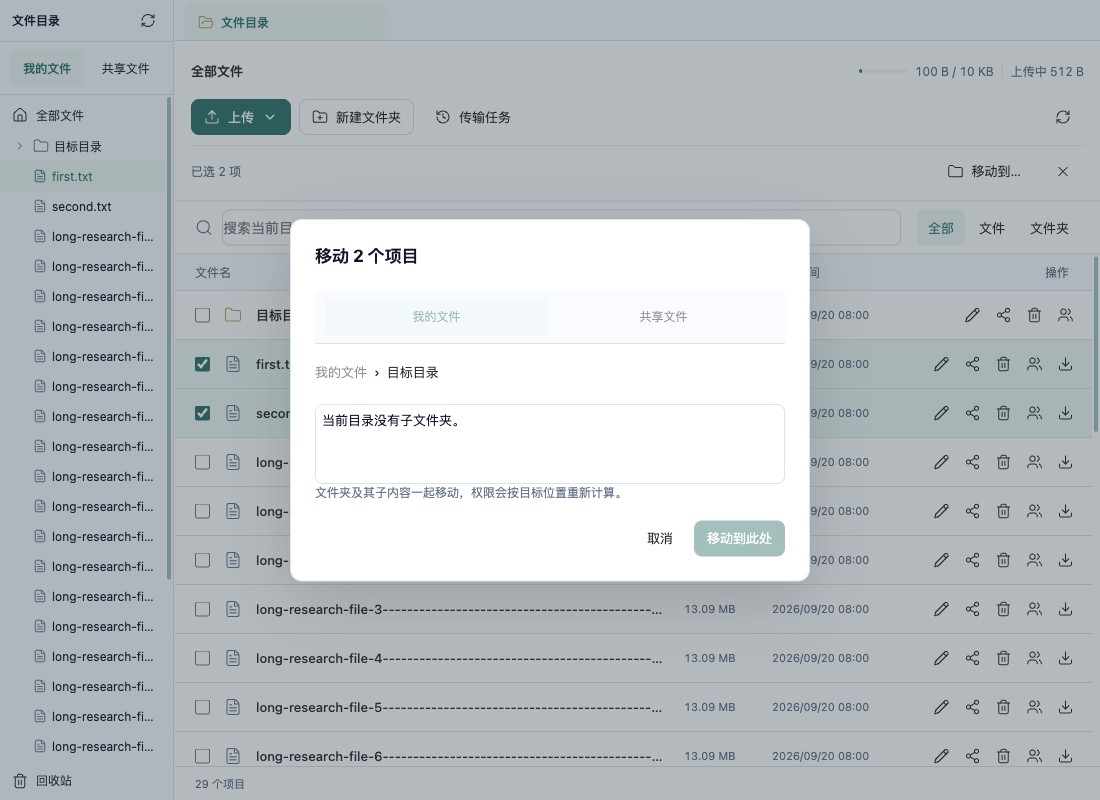Click the 文件名 column header
The height and width of the screenshot is (800, 1100).
tap(213, 272)
